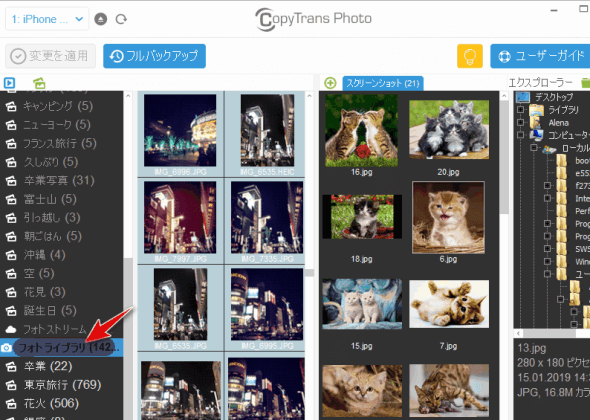Click the green plus add-folder icon
Screen dimensions: 590x420
click(x=330, y=83)
